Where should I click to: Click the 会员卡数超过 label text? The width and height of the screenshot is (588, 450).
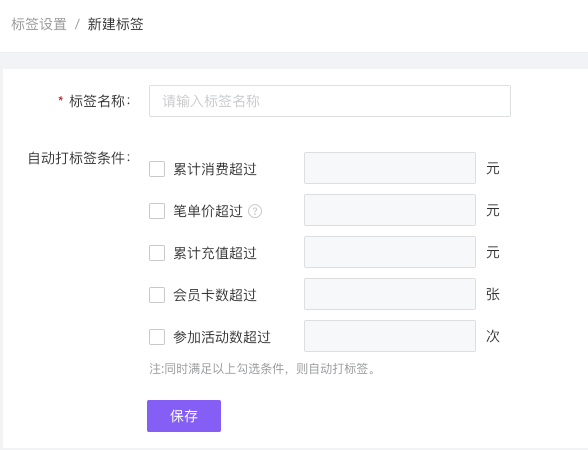(215, 295)
